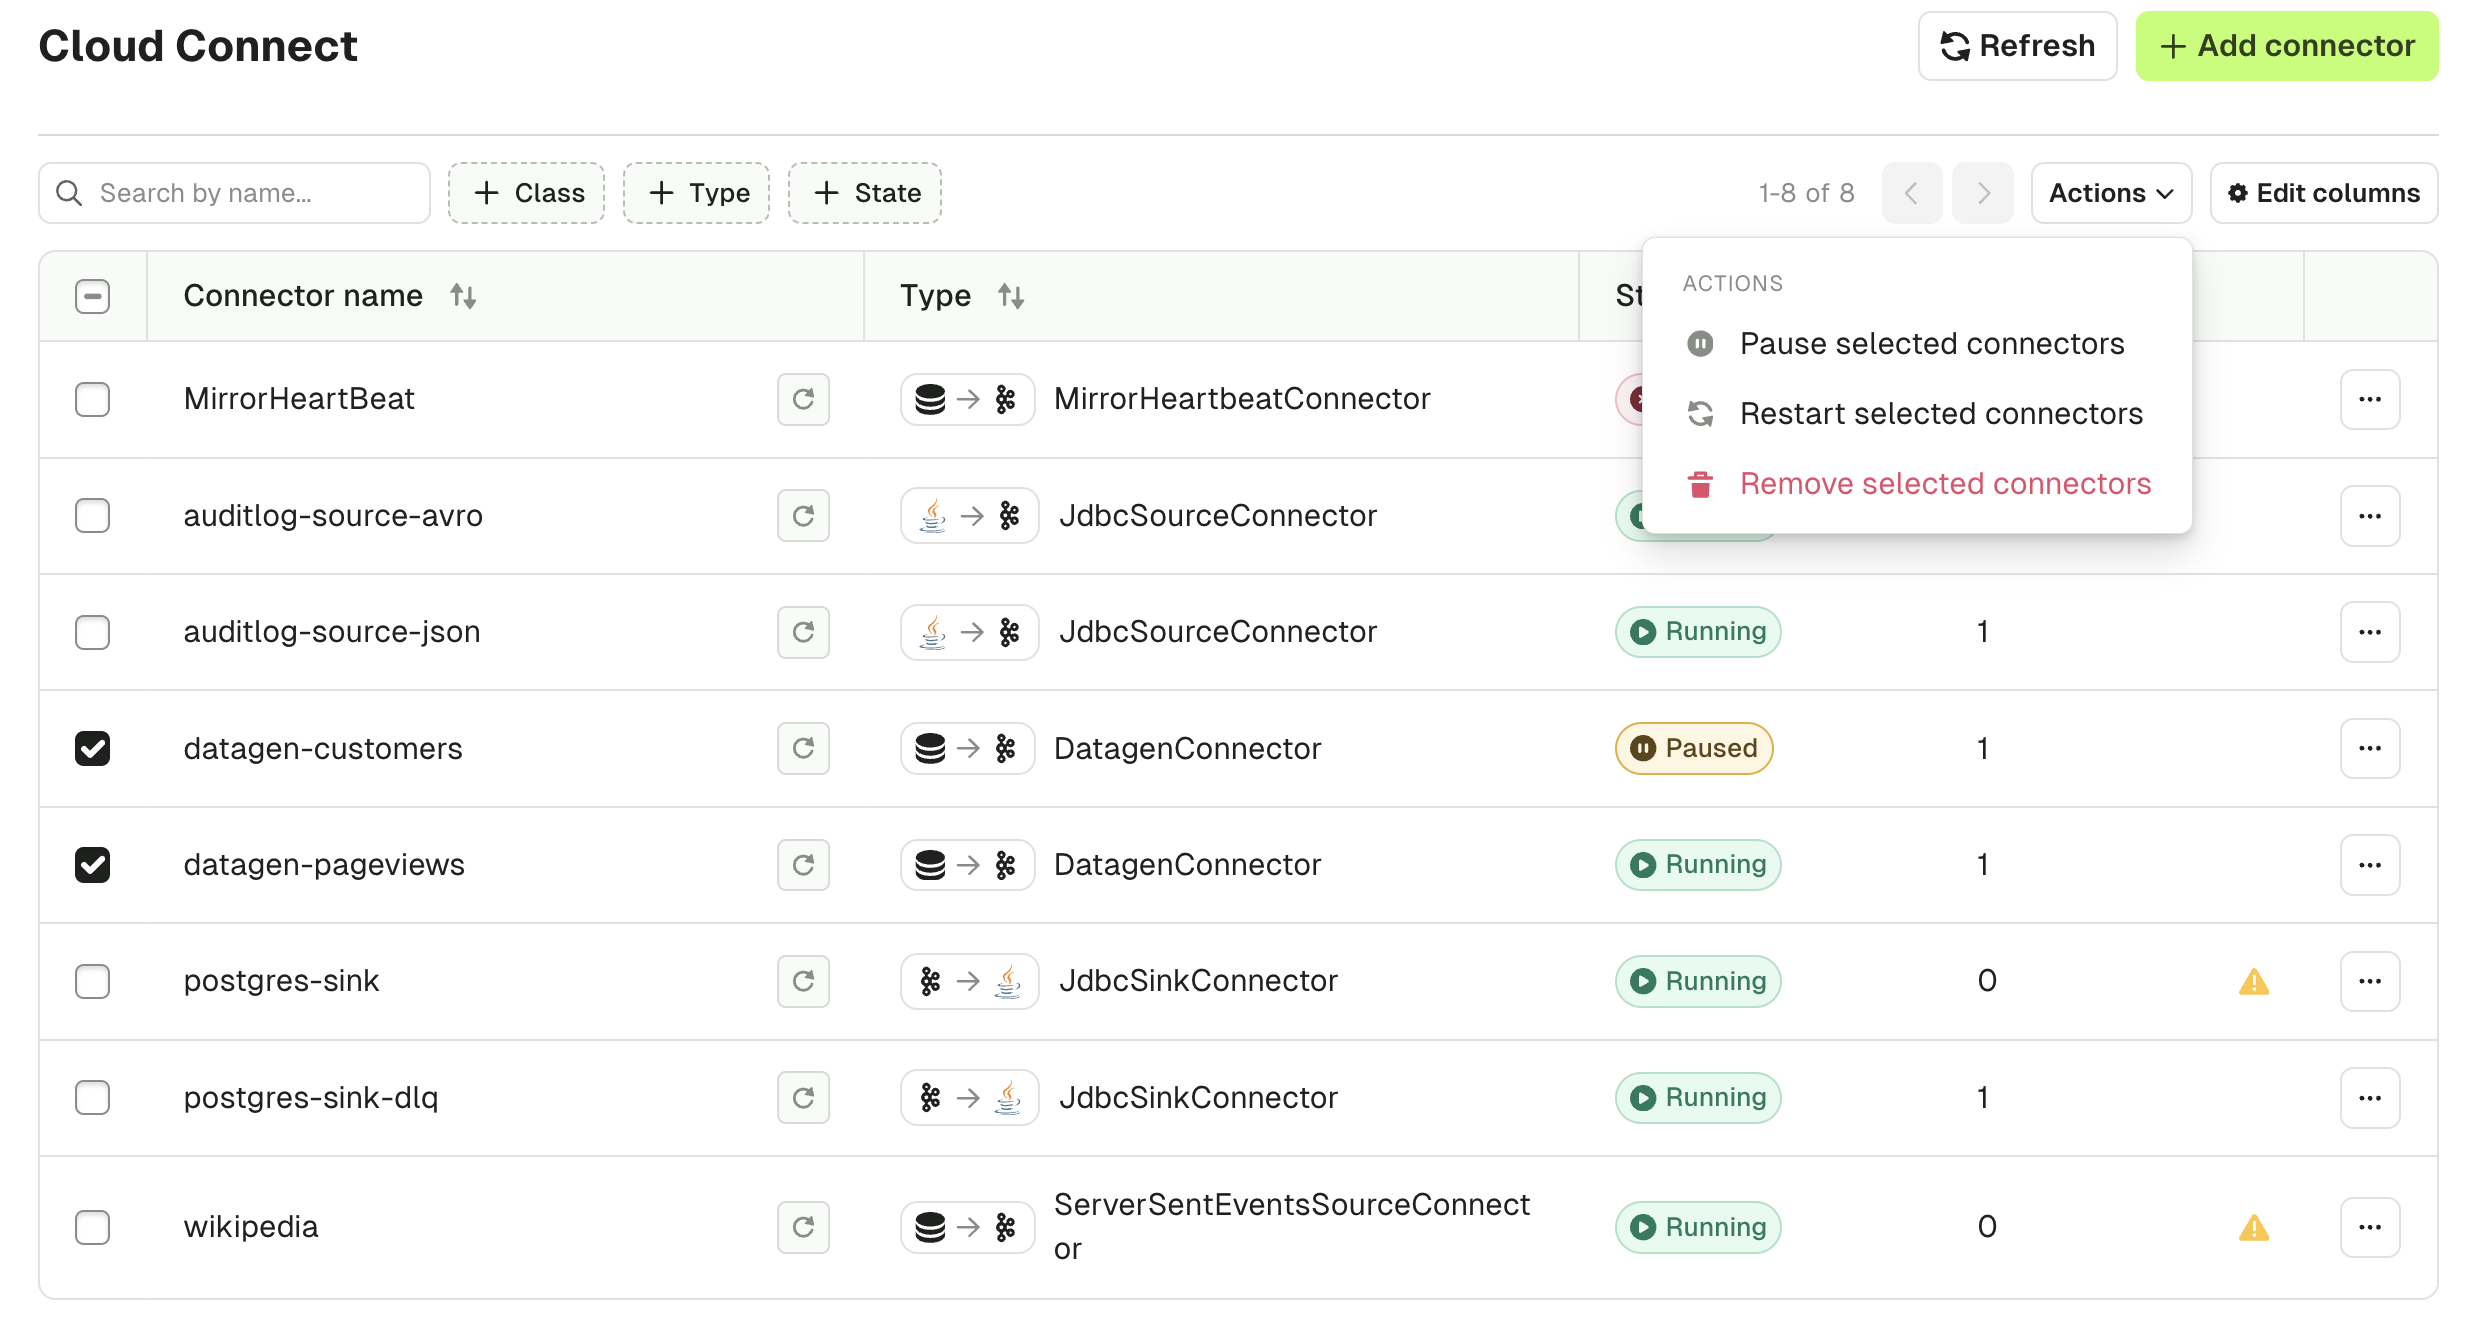The image size is (2476, 1324).
Task: Select the wikipedia checkbox
Action: click(92, 1227)
